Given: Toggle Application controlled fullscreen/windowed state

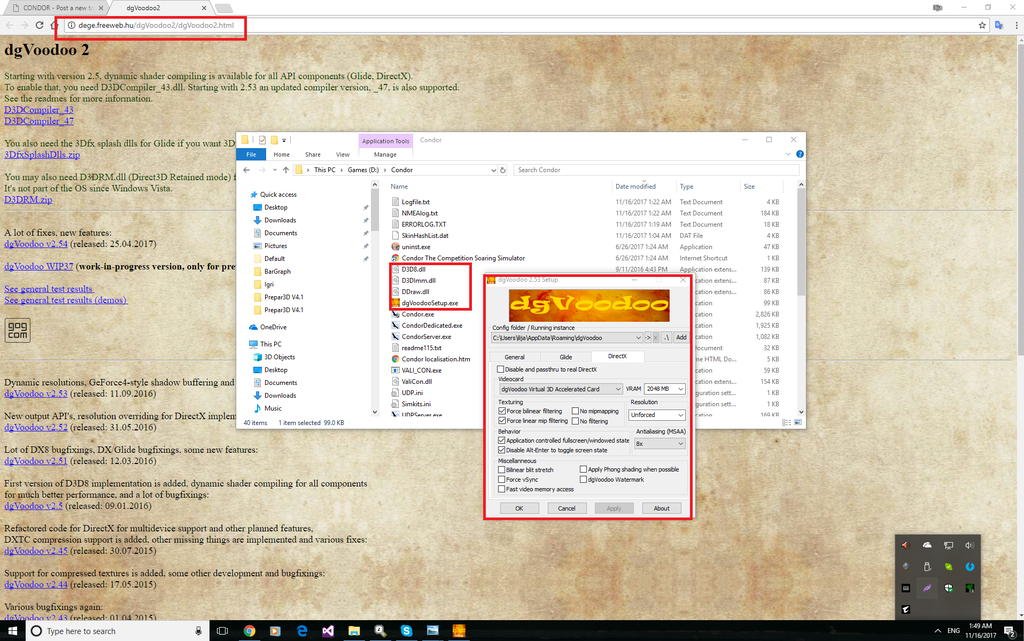Looking at the screenshot, I should click(x=502, y=441).
